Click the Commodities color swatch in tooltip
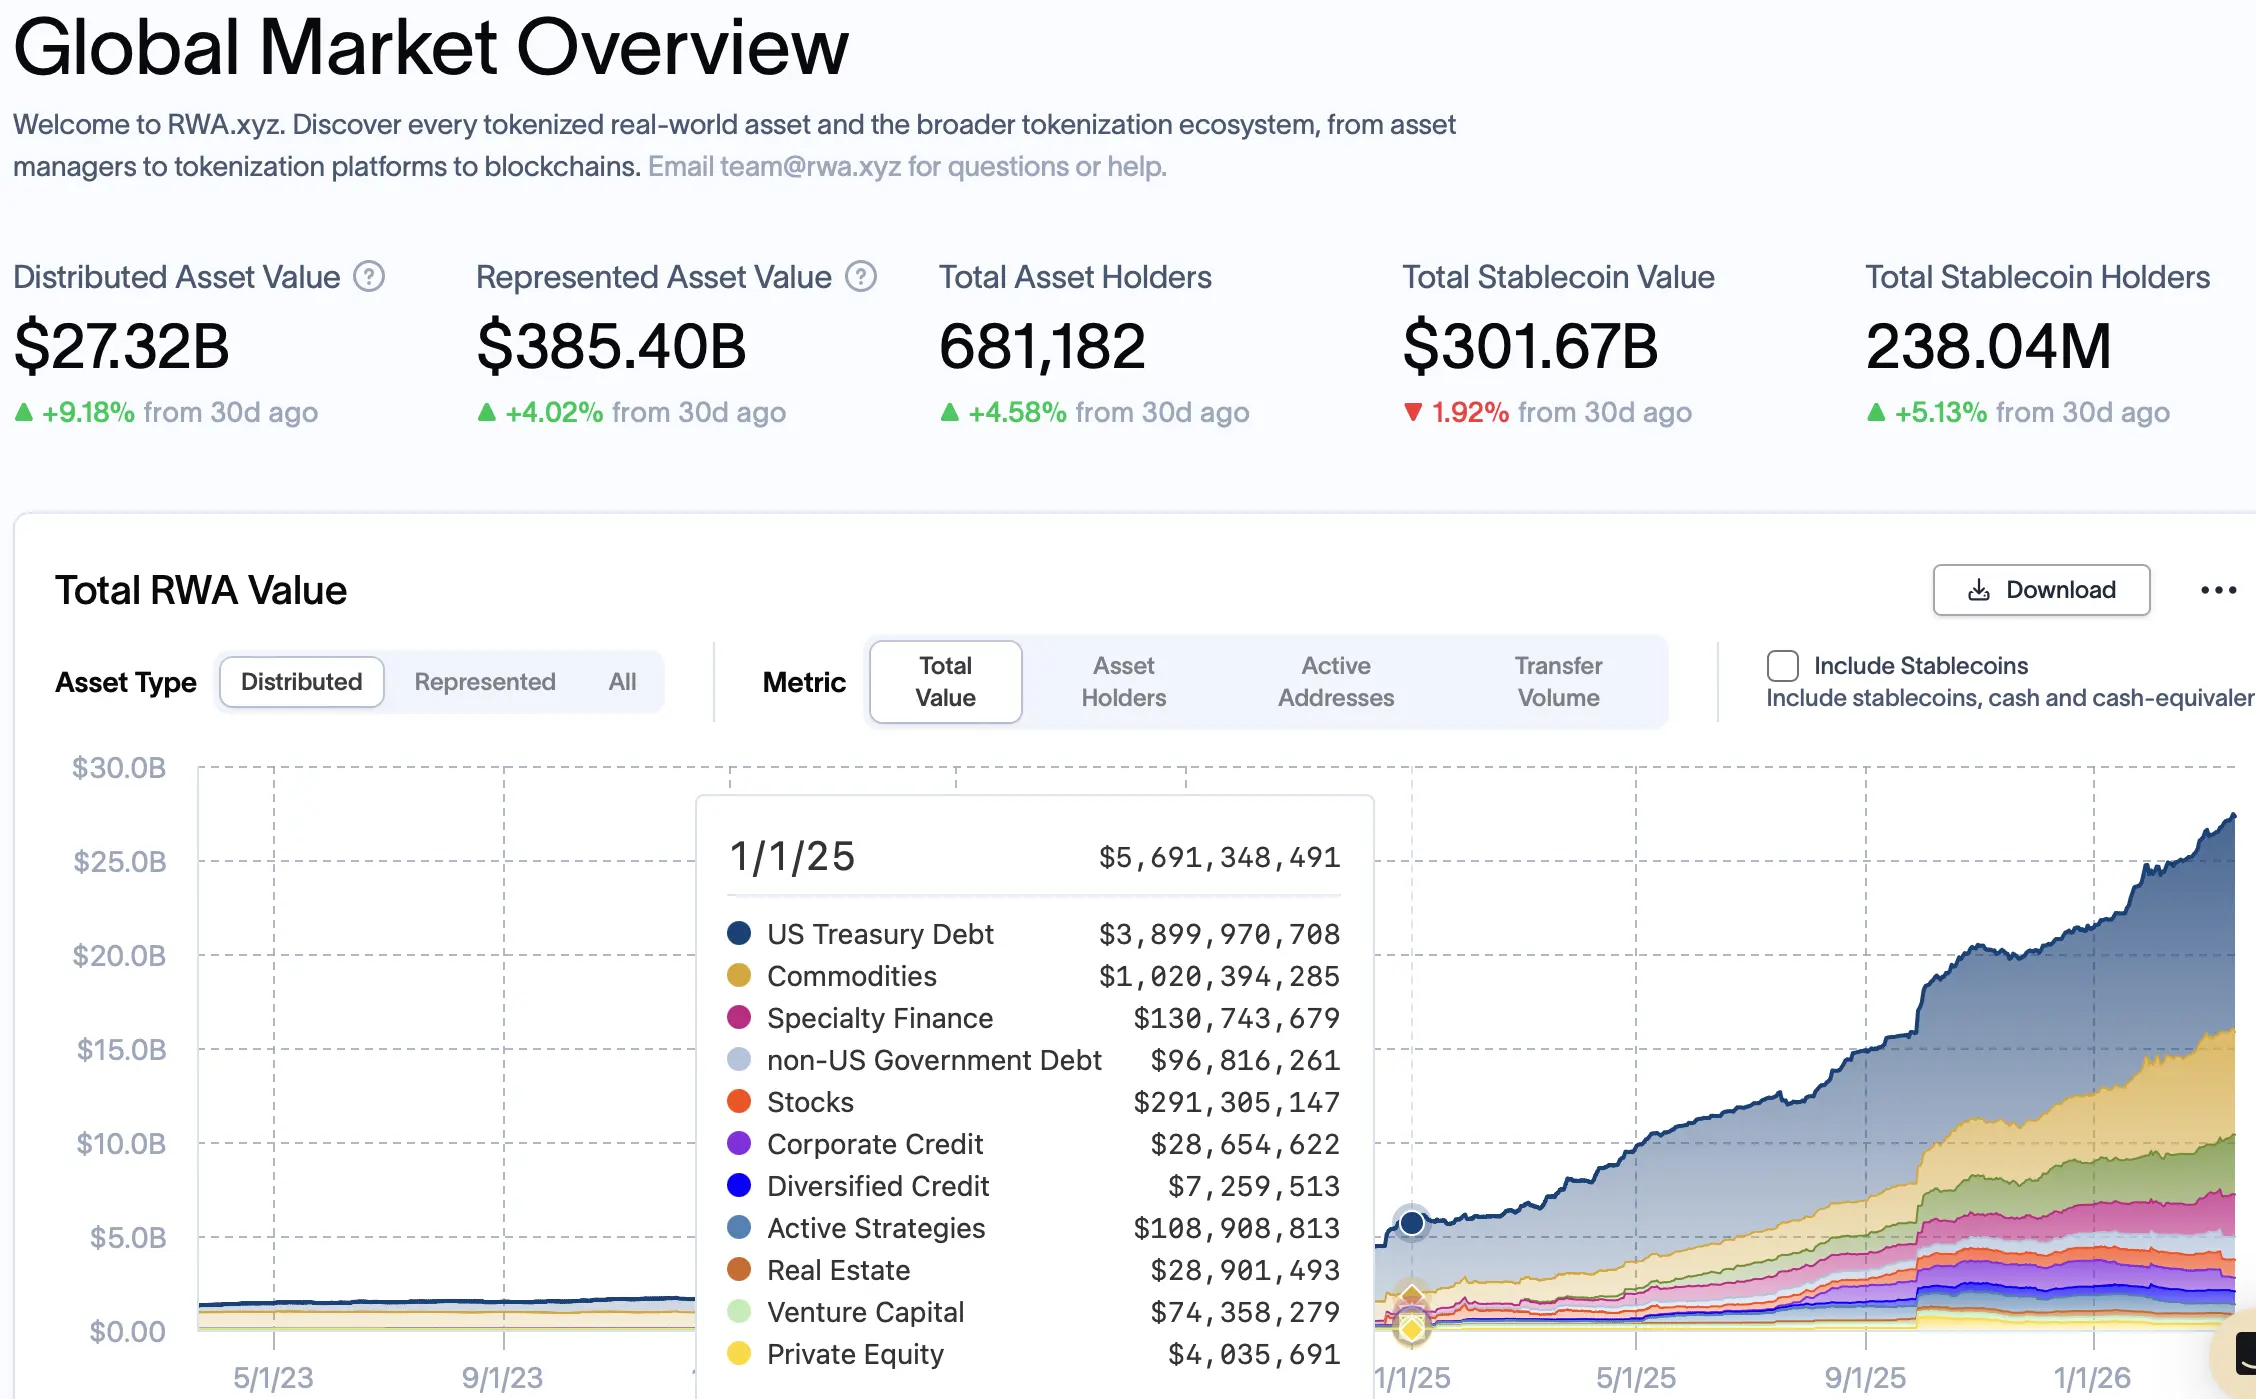The height and width of the screenshot is (1399, 2256). (x=738, y=975)
